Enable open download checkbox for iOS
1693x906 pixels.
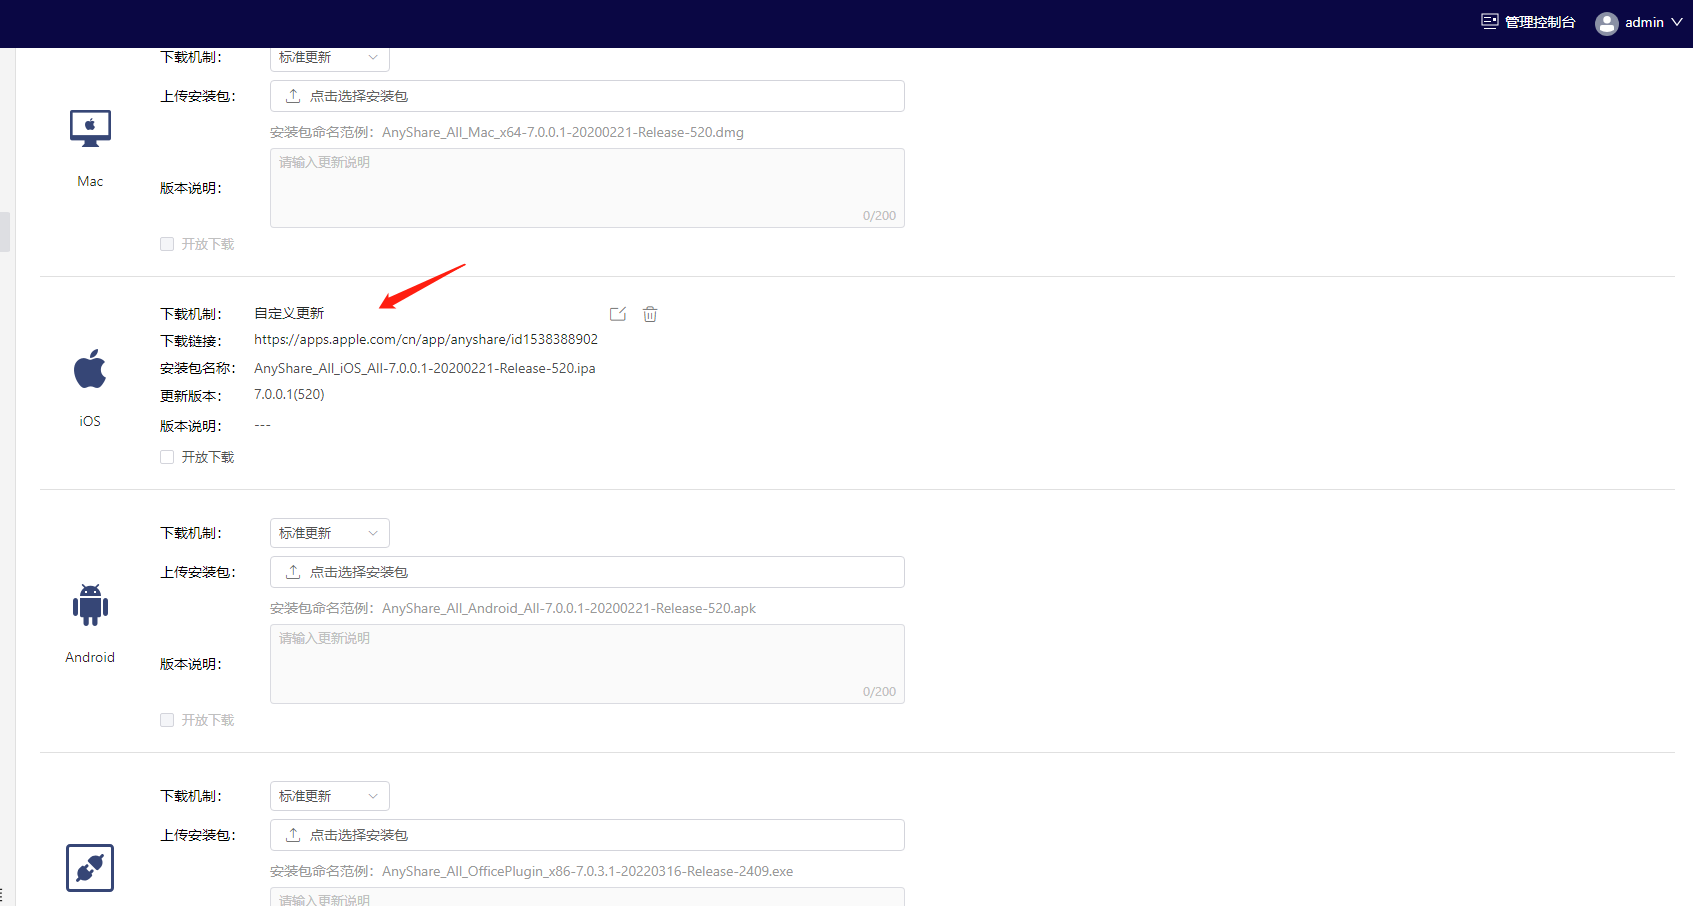[167, 457]
